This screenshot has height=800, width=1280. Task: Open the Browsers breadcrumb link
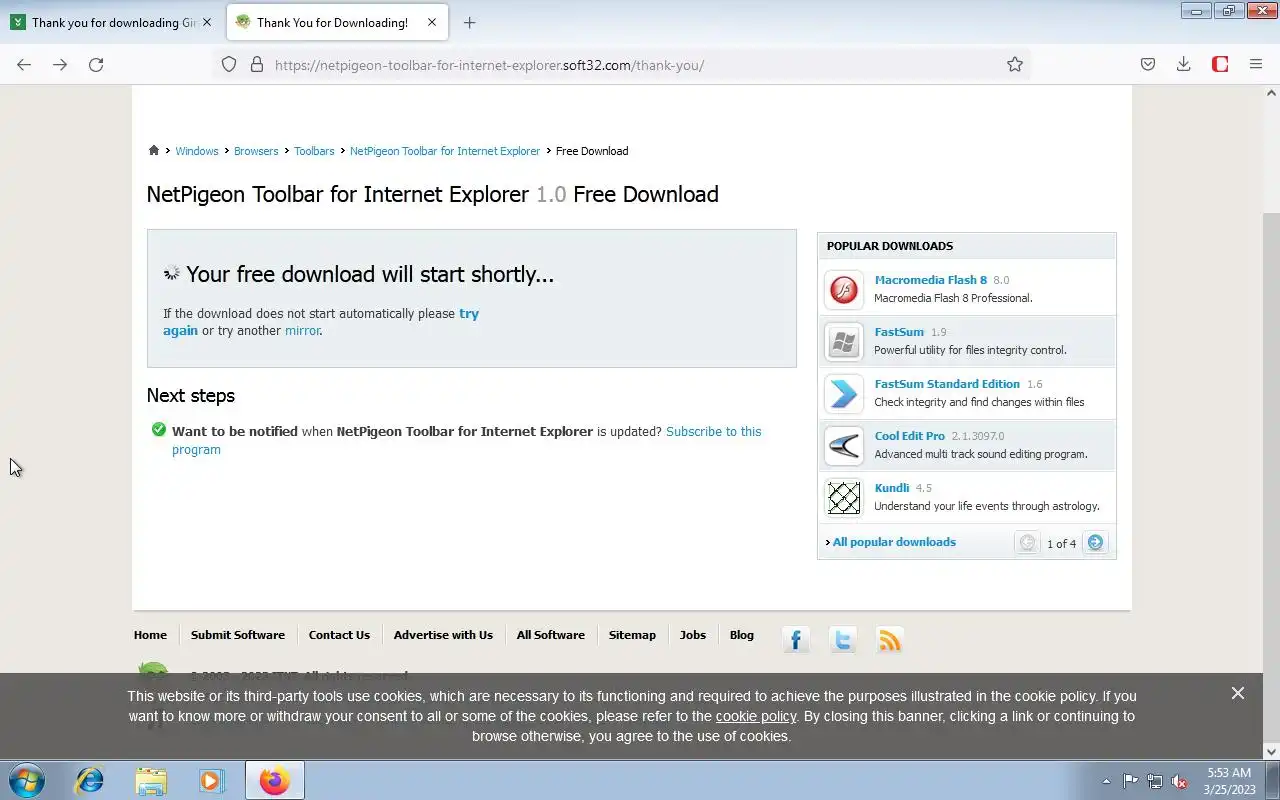click(256, 151)
